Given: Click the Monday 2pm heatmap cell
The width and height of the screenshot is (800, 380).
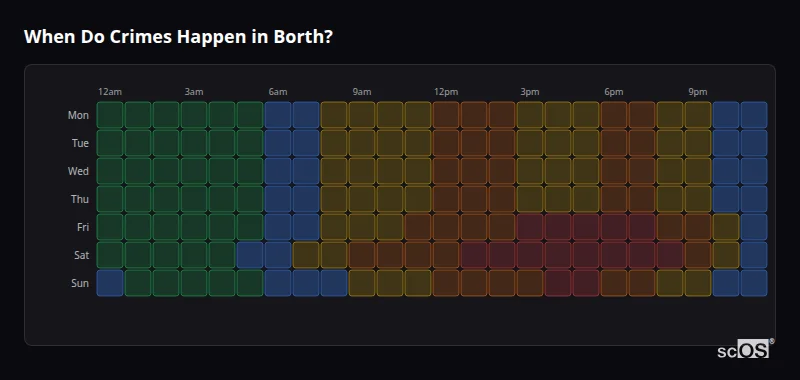Looking at the screenshot, I should tap(502, 115).
